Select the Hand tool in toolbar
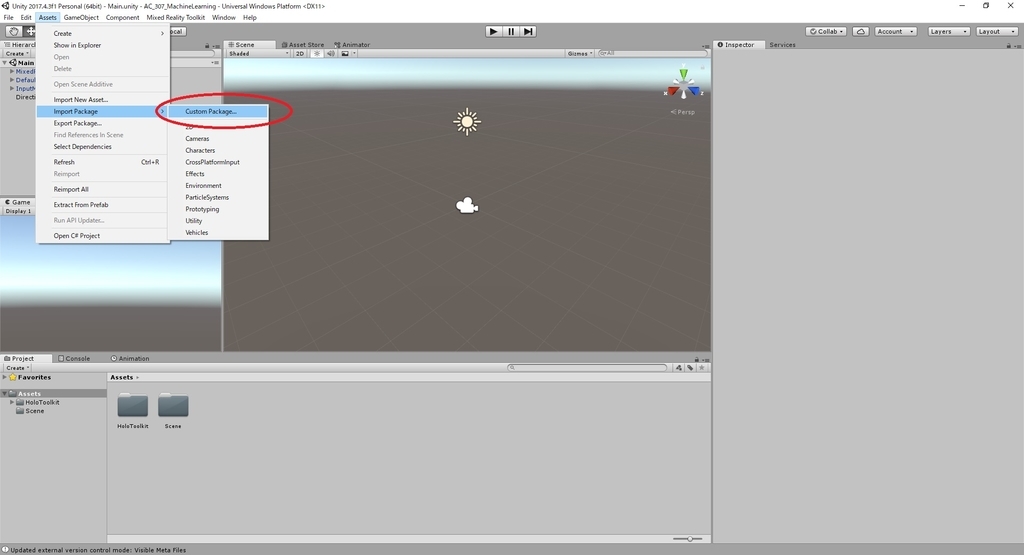Screen dimensions: 1024x555 pyautogui.click(x=13, y=31)
